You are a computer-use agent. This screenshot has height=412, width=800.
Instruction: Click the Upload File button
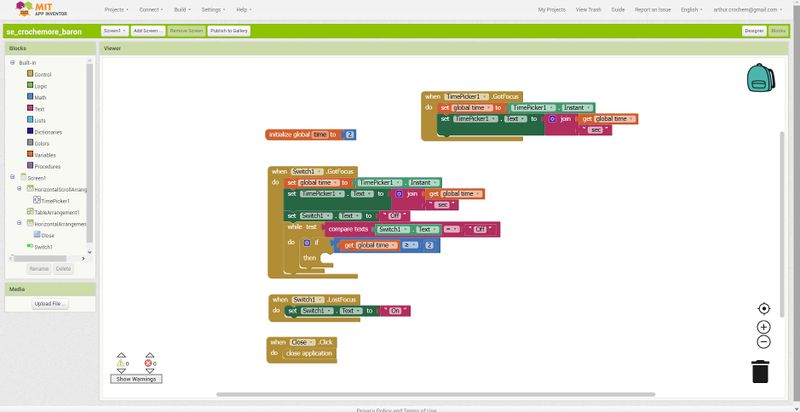coord(50,303)
